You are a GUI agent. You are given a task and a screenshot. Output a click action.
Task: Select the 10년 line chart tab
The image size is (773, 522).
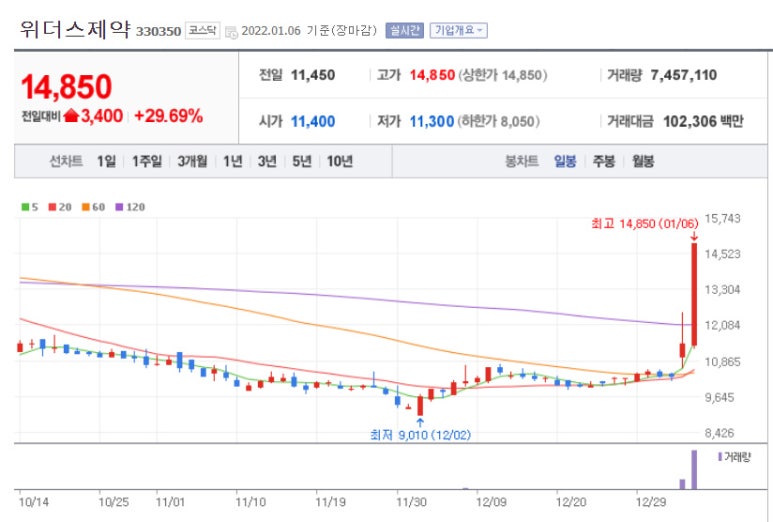point(340,161)
